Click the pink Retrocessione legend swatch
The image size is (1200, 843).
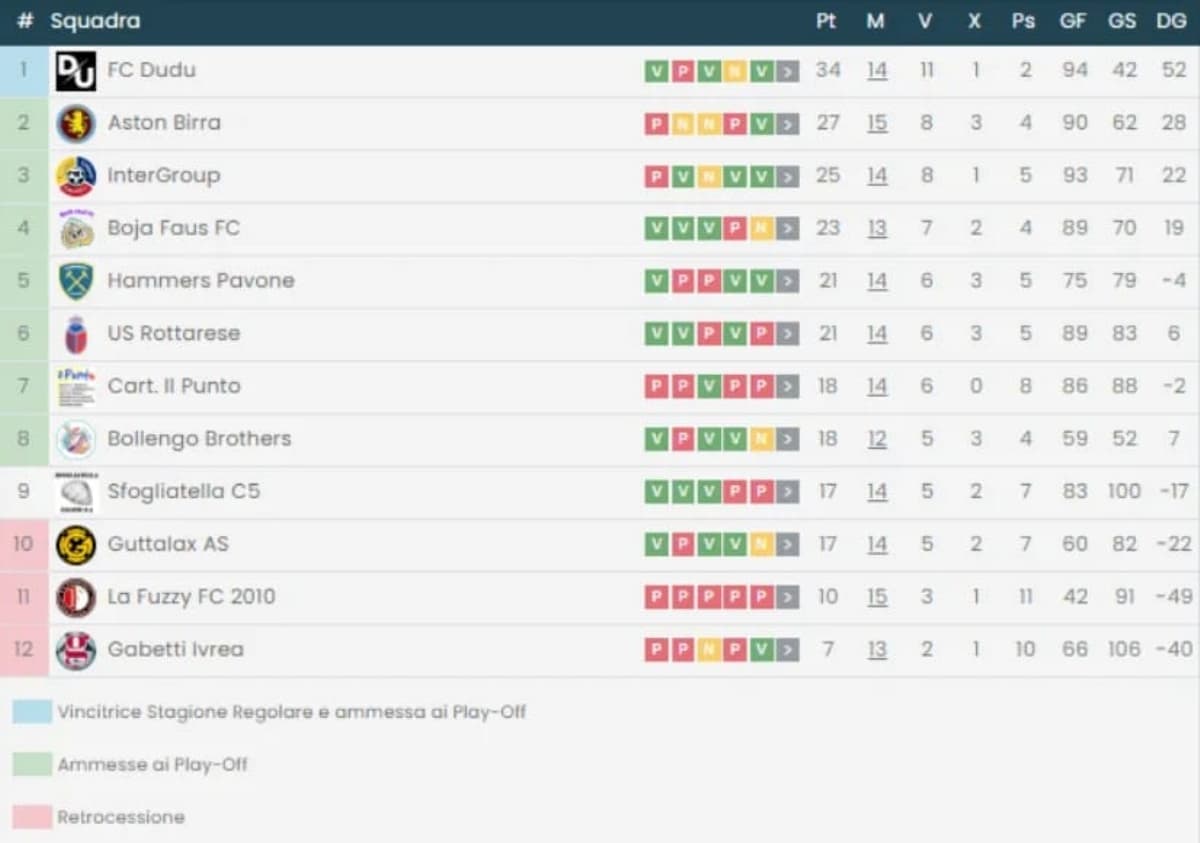pyautogui.click(x=32, y=817)
